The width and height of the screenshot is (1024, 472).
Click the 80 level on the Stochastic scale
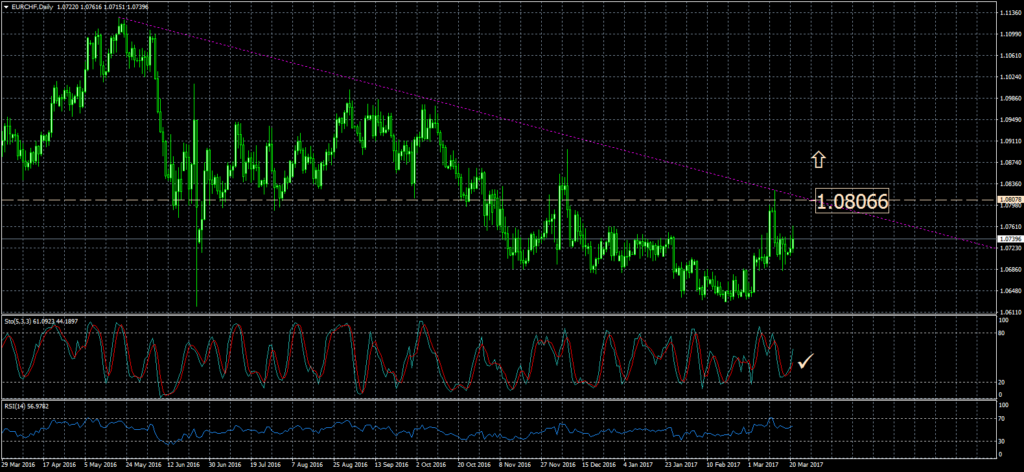pyautogui.click(x=1003, y=336)
